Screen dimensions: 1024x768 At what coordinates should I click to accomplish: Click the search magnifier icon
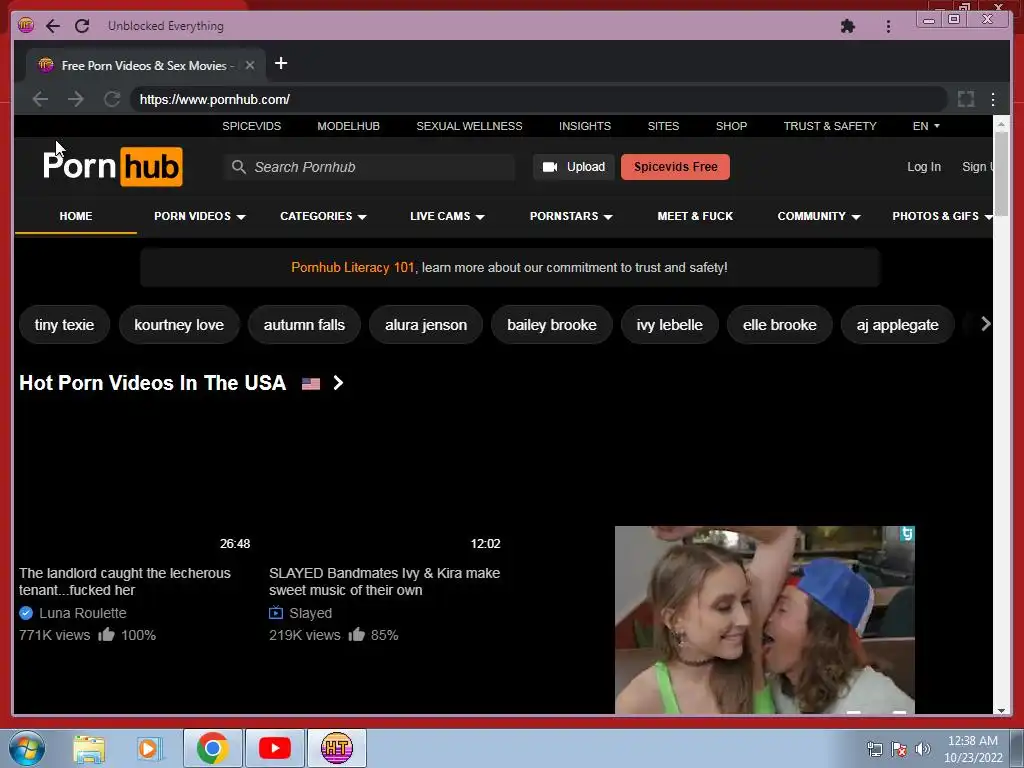tap(239, 167)
